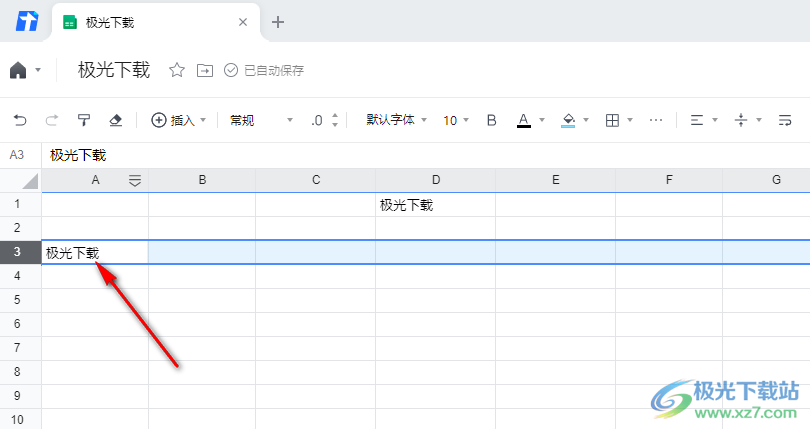Screen dimensions: 810x429
Task: Open the font size 10 dropdown
Action: [x=456, y=120]
